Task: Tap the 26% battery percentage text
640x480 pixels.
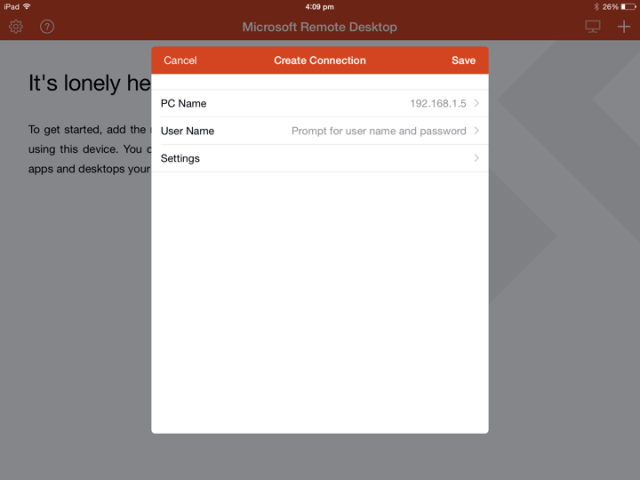Action: pyautogui.click(x=610, y=7)
